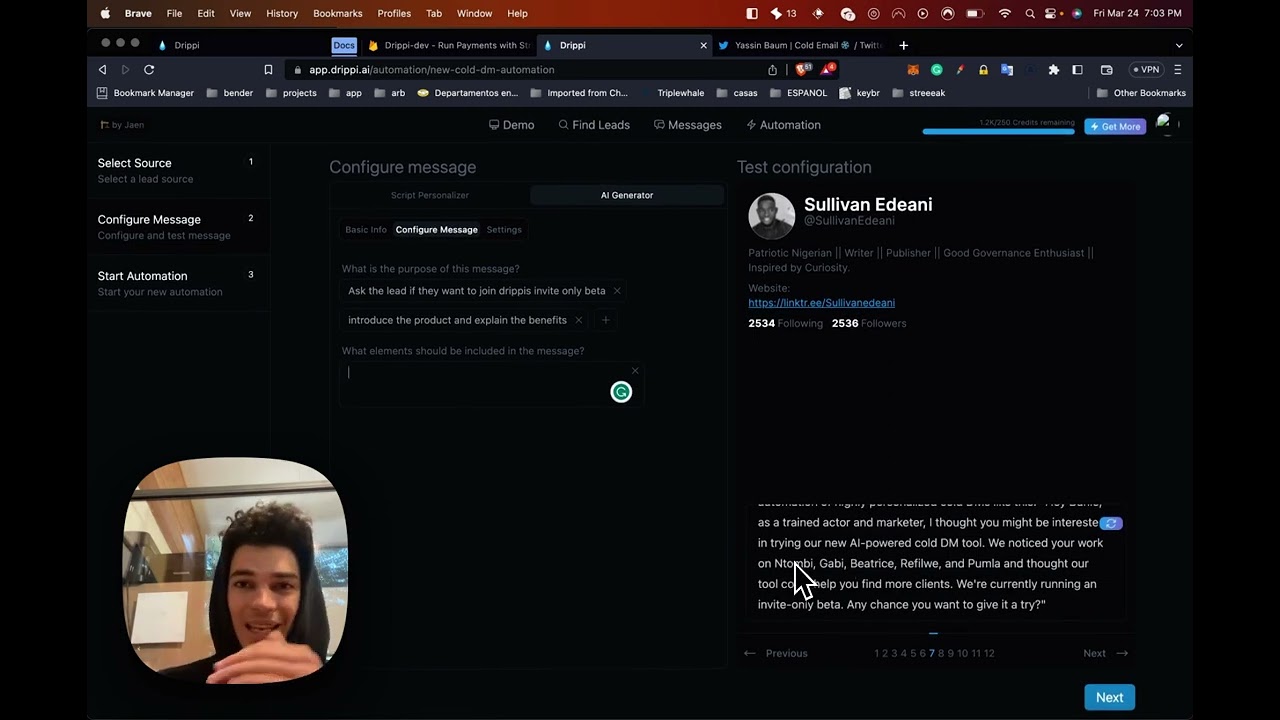This screenshot has height=720, width=1280.
Task: Go to Messages section
Action: [687, 125]
